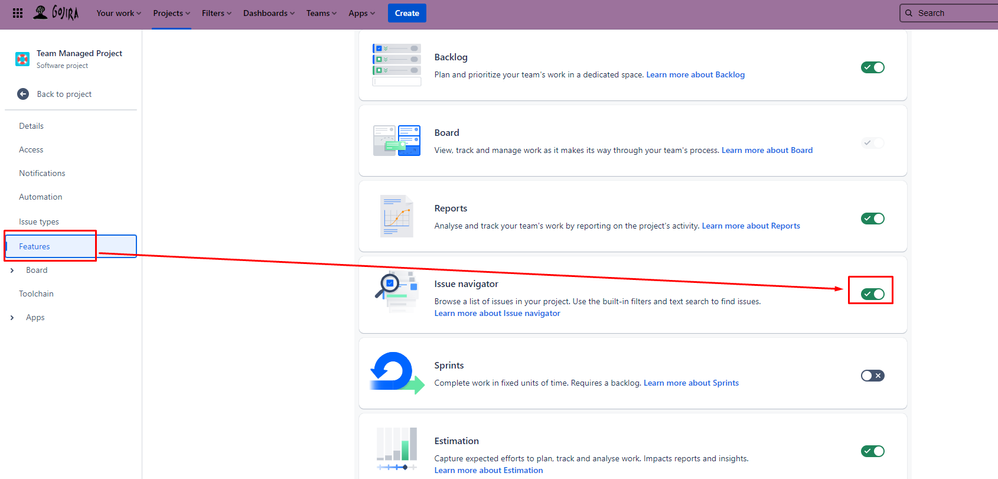Image resolution: width=998 pixels, height=479 pixels.
Task: Click the search magnifier icon
Action: pos(909,13)
